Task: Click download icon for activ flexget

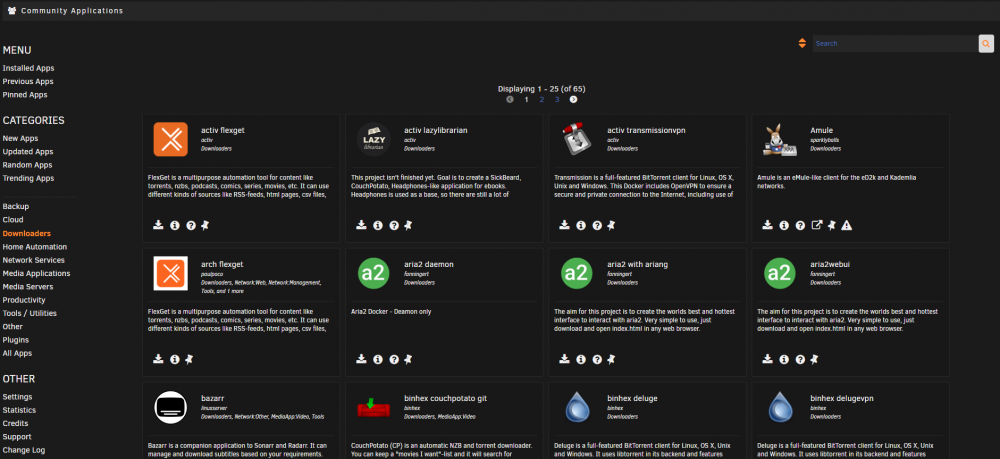Action: [158, 225]
